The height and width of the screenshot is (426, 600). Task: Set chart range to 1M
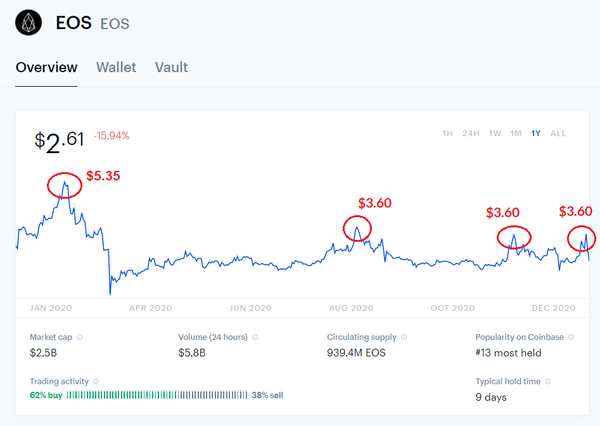tap(516, 134)
